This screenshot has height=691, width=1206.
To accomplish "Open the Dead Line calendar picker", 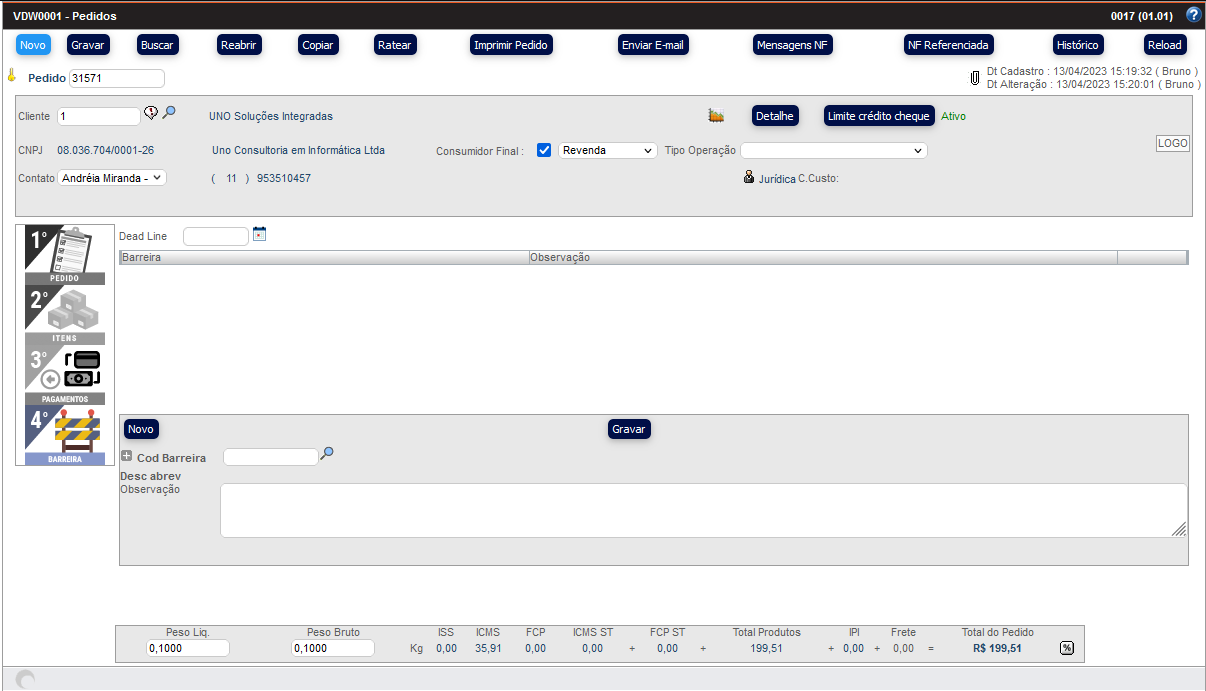I will 260,234.
